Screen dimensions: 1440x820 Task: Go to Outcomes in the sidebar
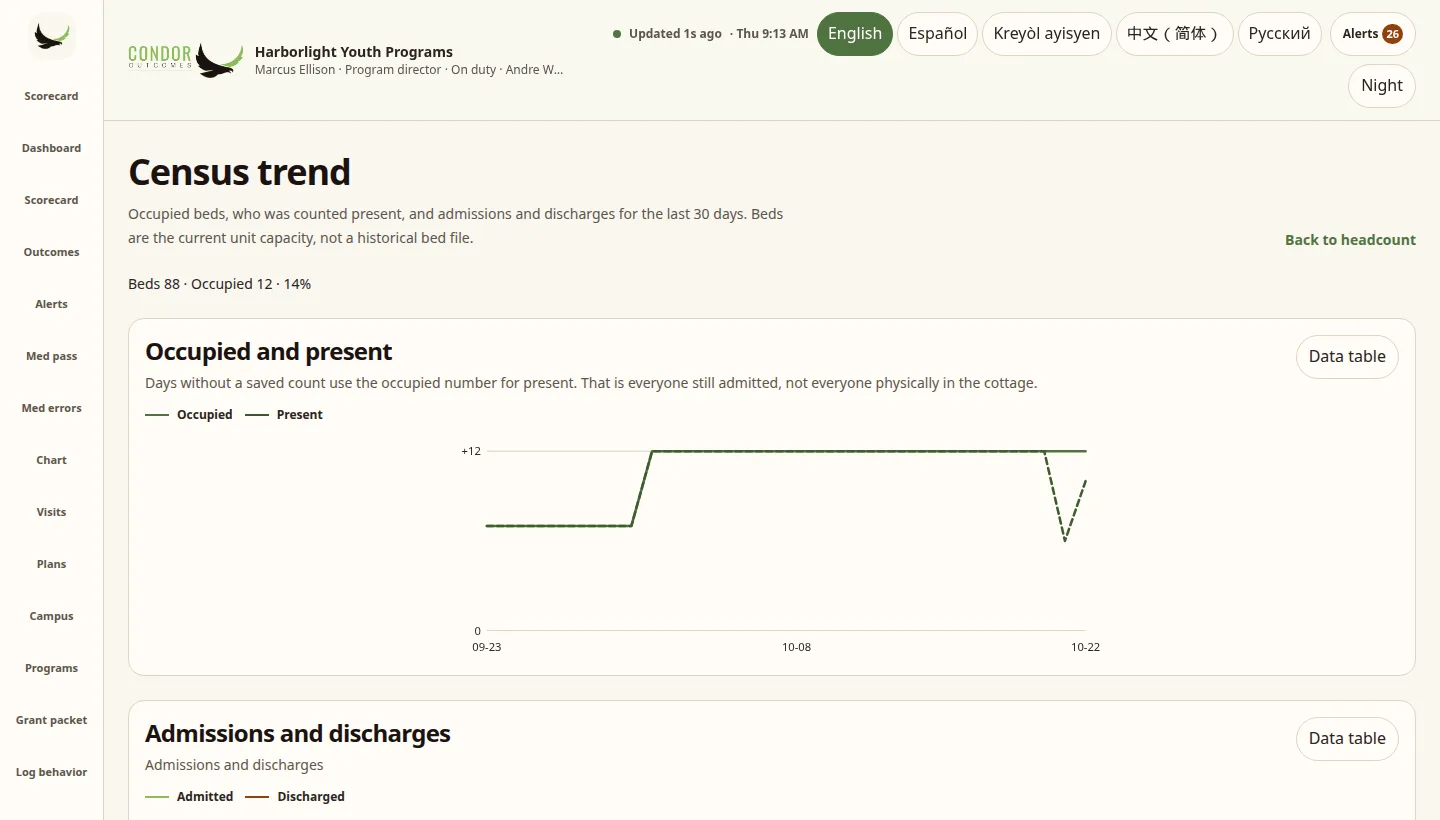click(52, 252)
